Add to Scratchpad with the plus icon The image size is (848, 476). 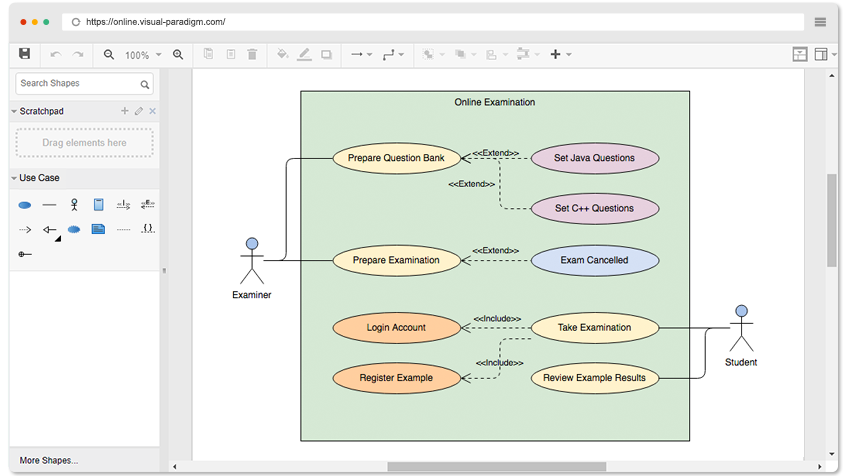(124, 110)
